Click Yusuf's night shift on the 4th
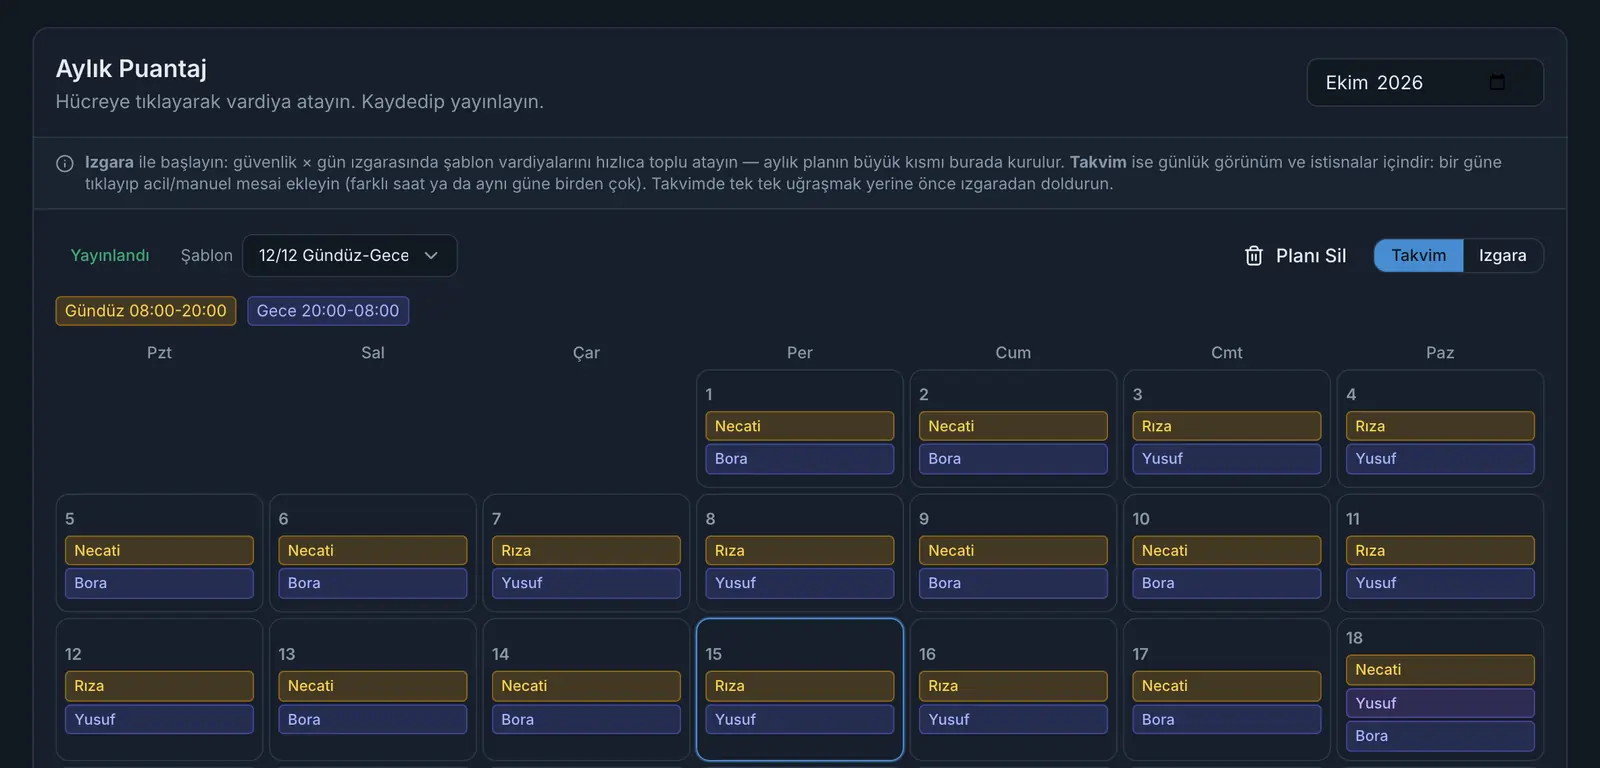 tap(1440, 459)
